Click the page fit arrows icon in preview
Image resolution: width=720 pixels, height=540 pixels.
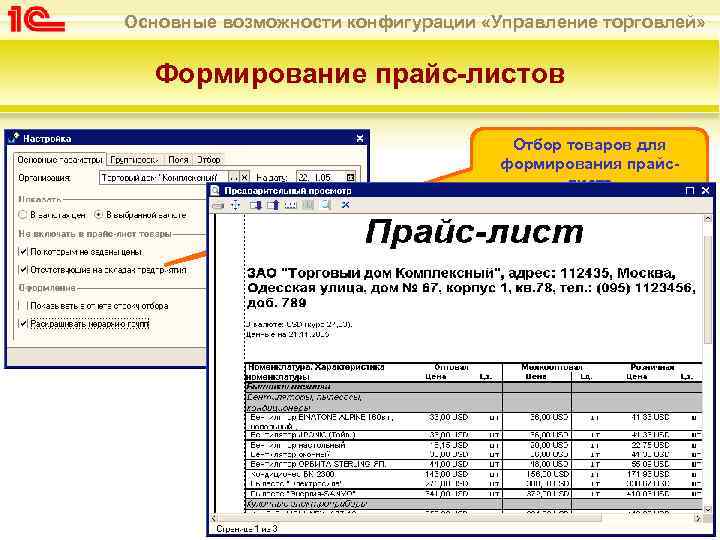(236, 205)
